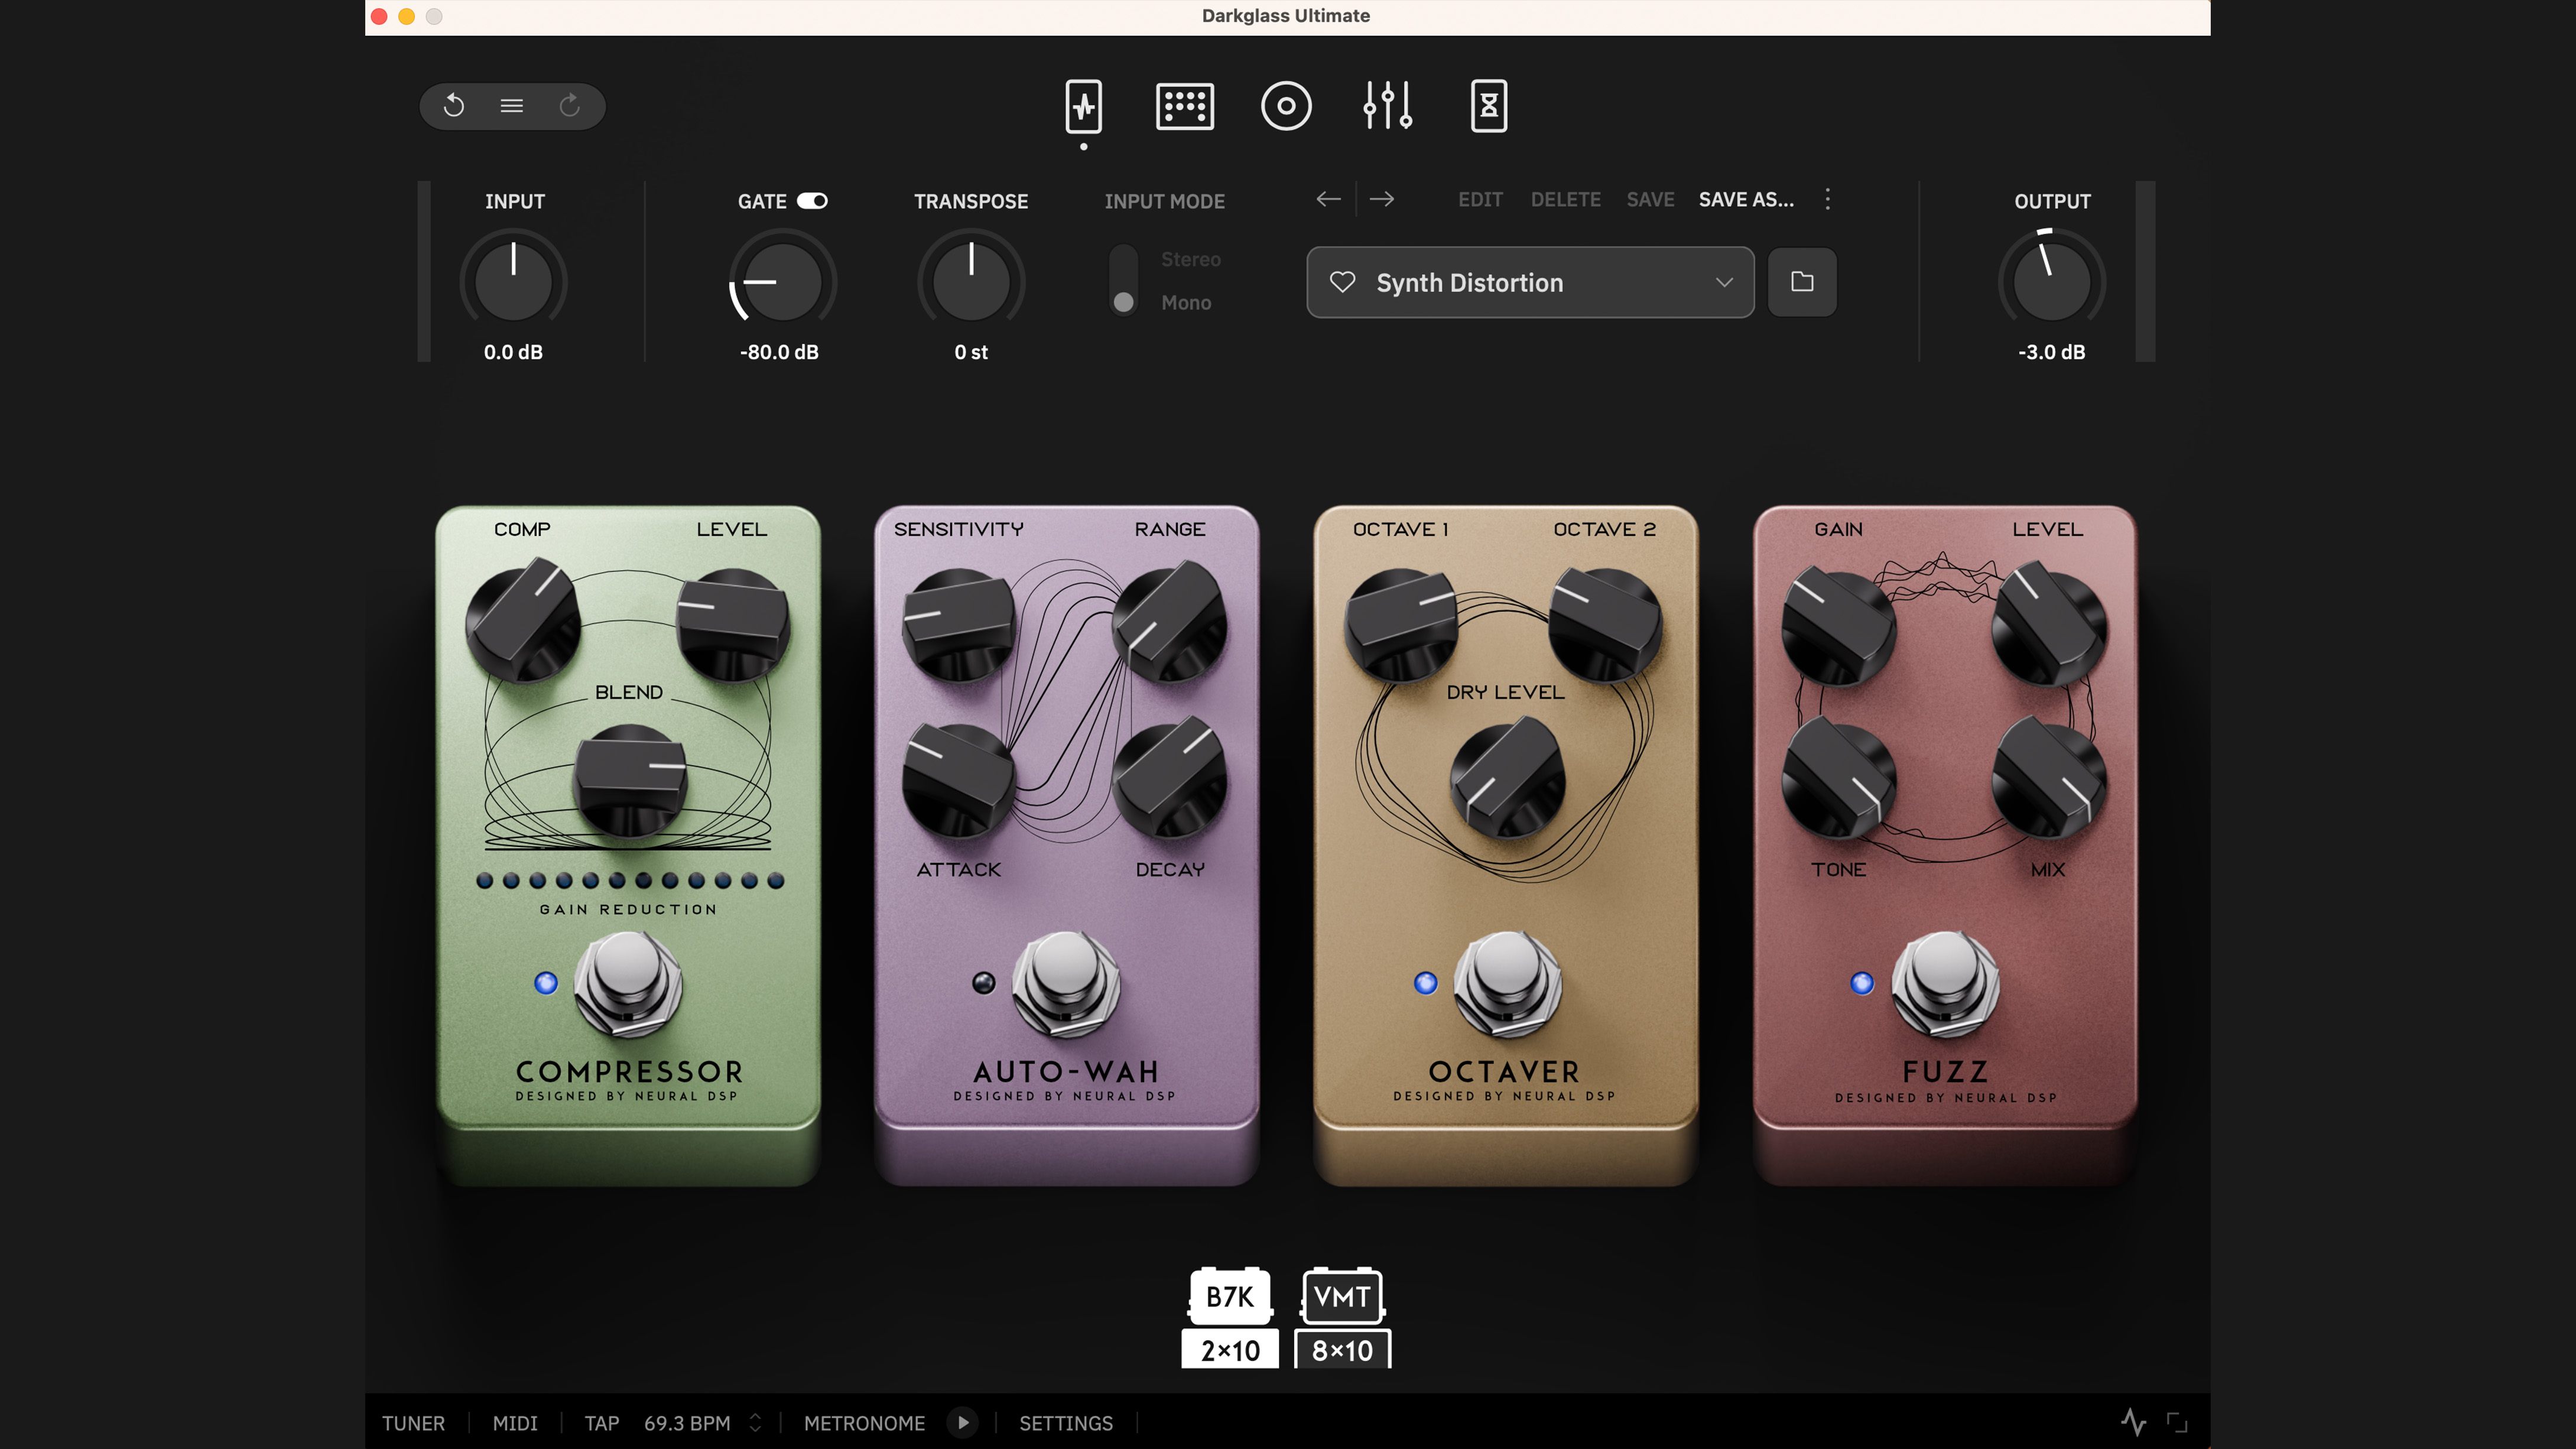Click the 0 st transpose value
This screenshot has width=2576, height=1449.
click(x=971, y=352)
